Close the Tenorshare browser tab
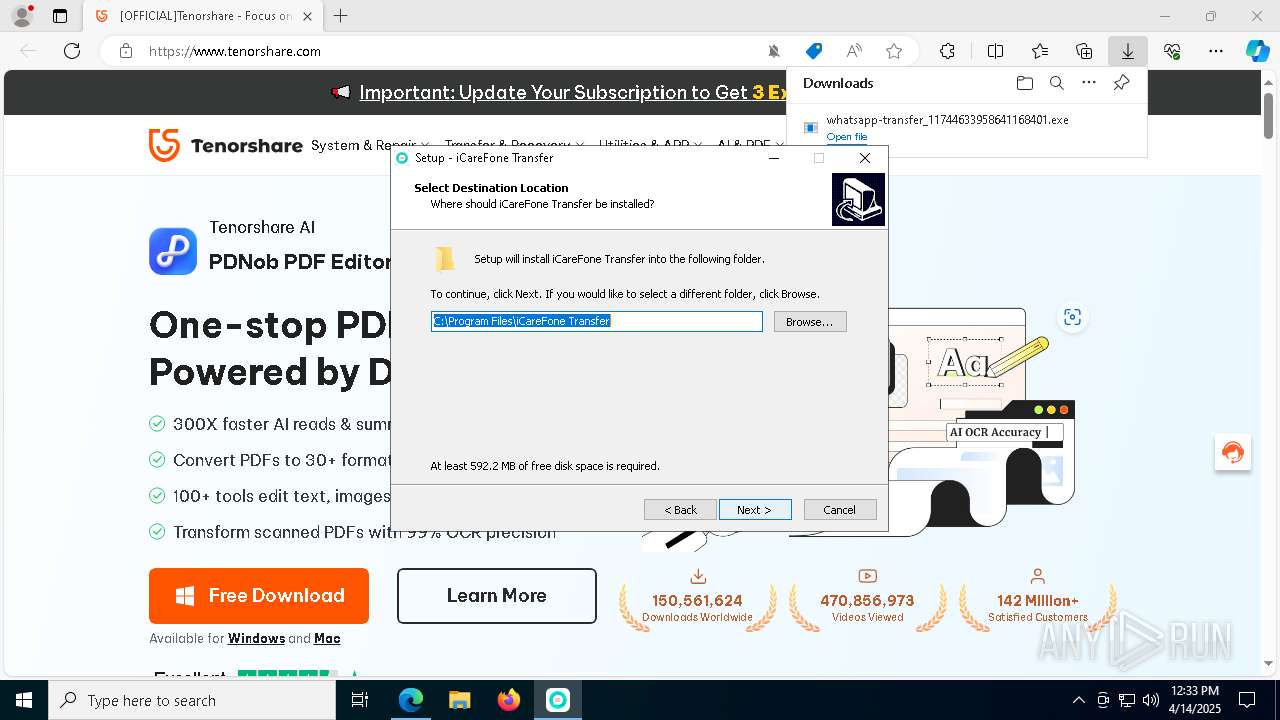Viewport: 1280px width, 720px height. tap(307, 16)
